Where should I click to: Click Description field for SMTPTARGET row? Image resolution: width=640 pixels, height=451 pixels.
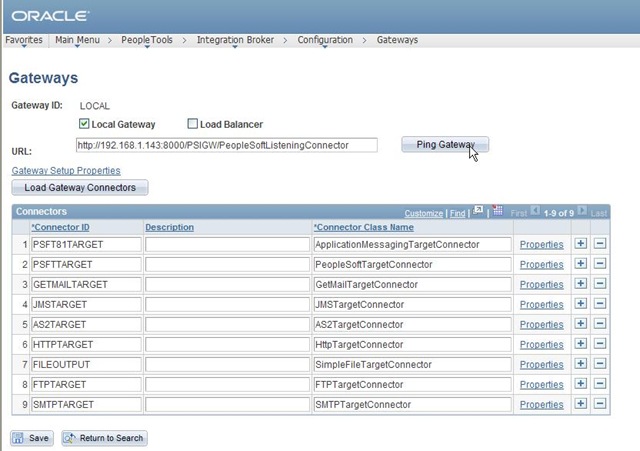pyautogui.click(x=227, y=404)
